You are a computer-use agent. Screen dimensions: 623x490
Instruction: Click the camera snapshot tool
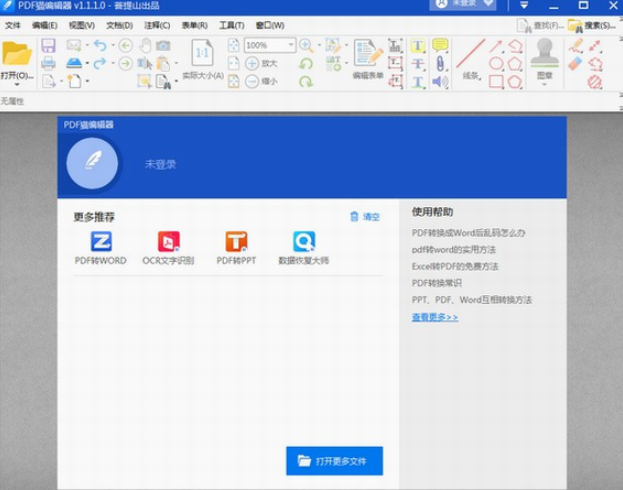coord(163,45)
